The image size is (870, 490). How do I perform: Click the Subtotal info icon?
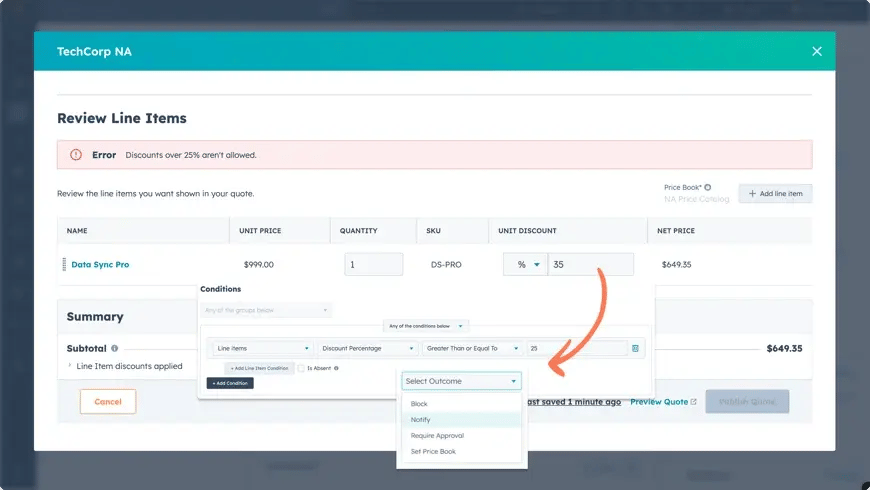115,349
